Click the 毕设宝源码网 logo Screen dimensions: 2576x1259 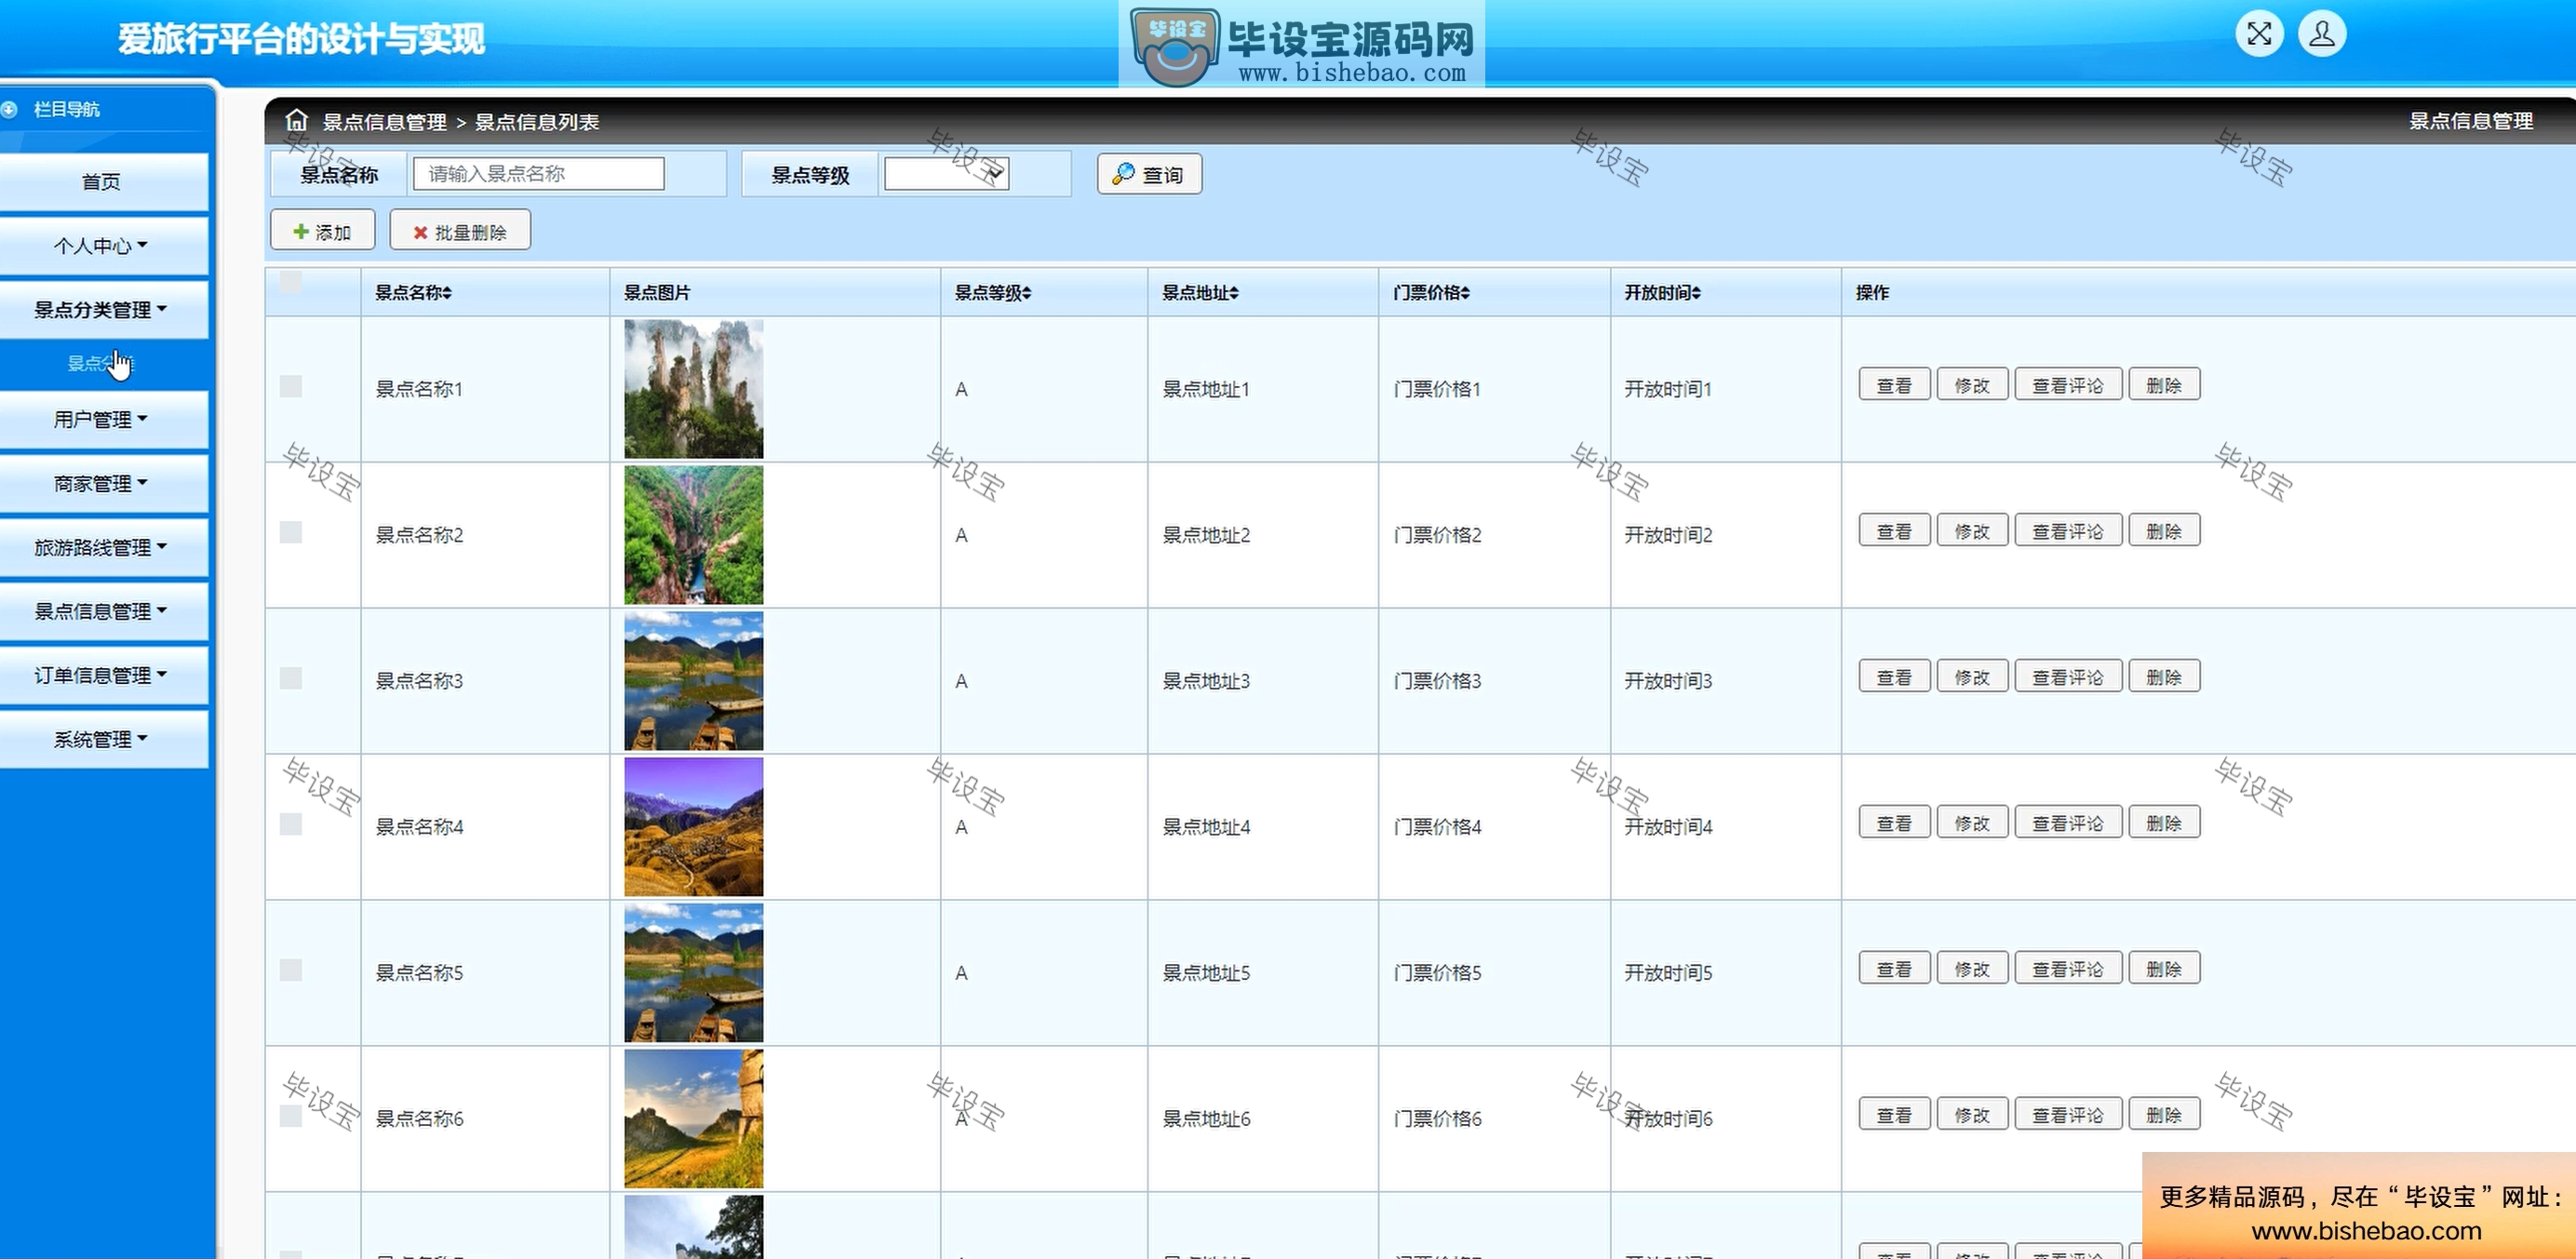pos(1301,45)
